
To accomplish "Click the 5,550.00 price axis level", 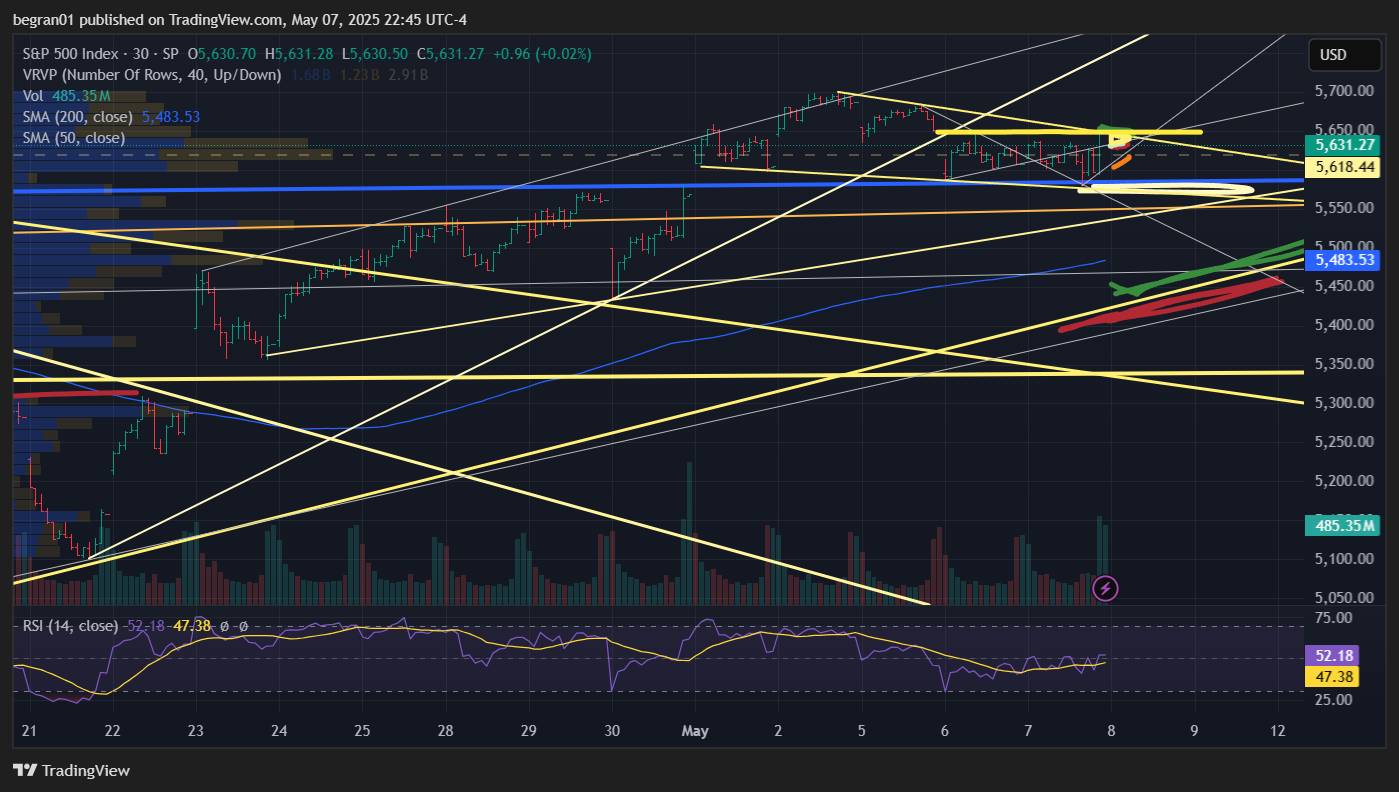I will coord(1344,208).
